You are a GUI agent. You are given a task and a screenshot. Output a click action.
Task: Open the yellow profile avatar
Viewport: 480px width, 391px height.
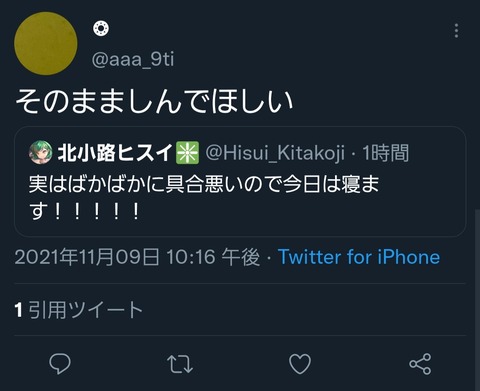tap(46, 43)
